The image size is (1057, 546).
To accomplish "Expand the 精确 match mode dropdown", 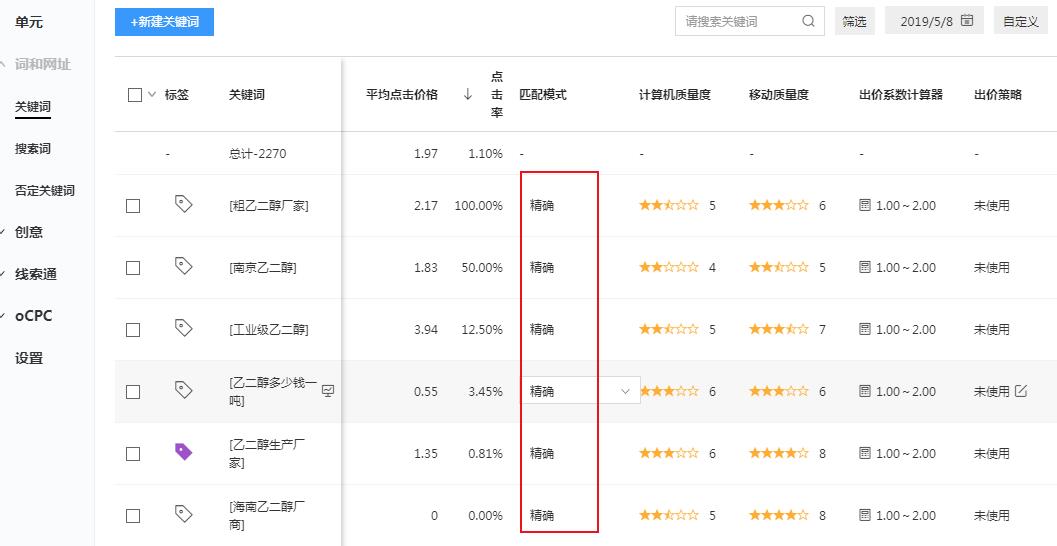I will pyautogui.click(x=626, y=391).
